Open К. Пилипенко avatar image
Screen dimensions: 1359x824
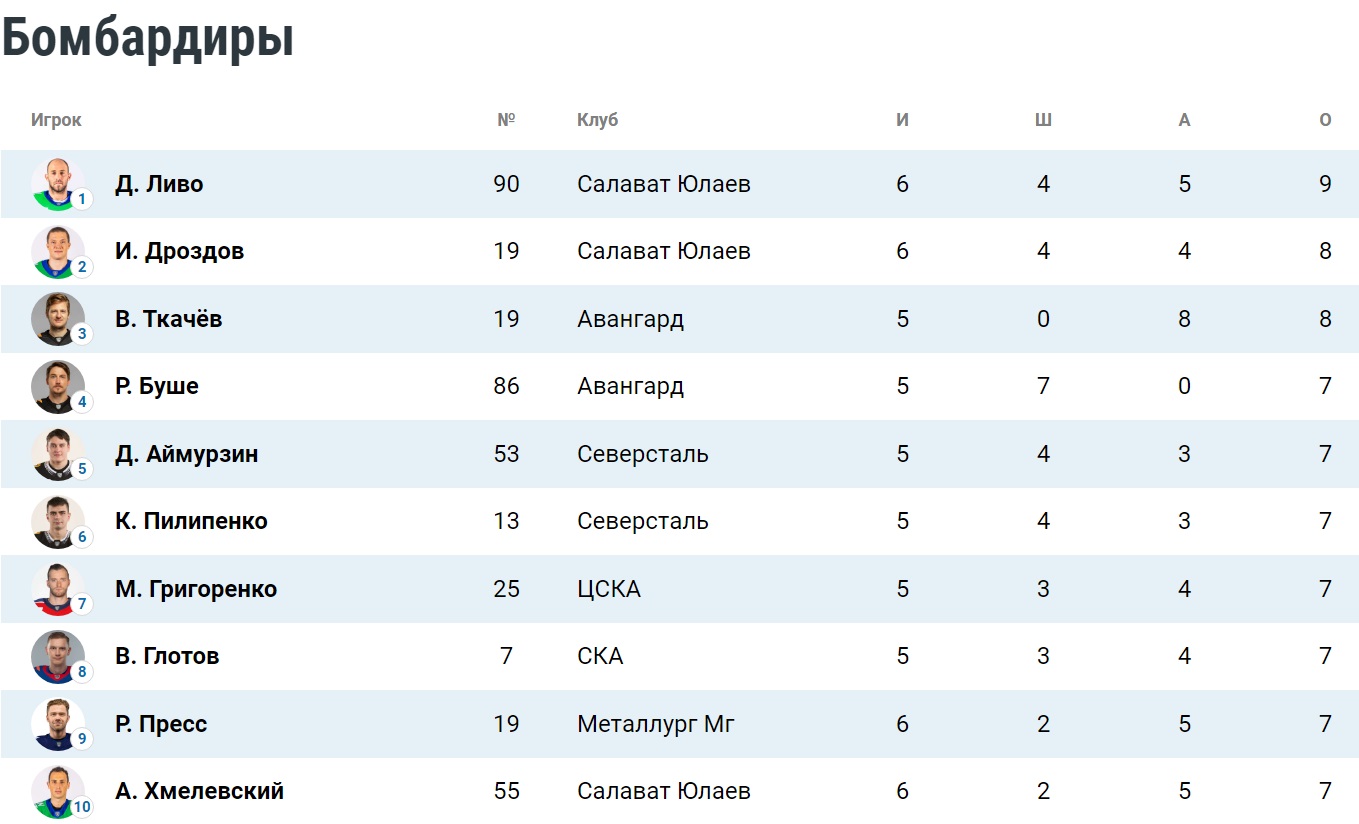[58, 521]
